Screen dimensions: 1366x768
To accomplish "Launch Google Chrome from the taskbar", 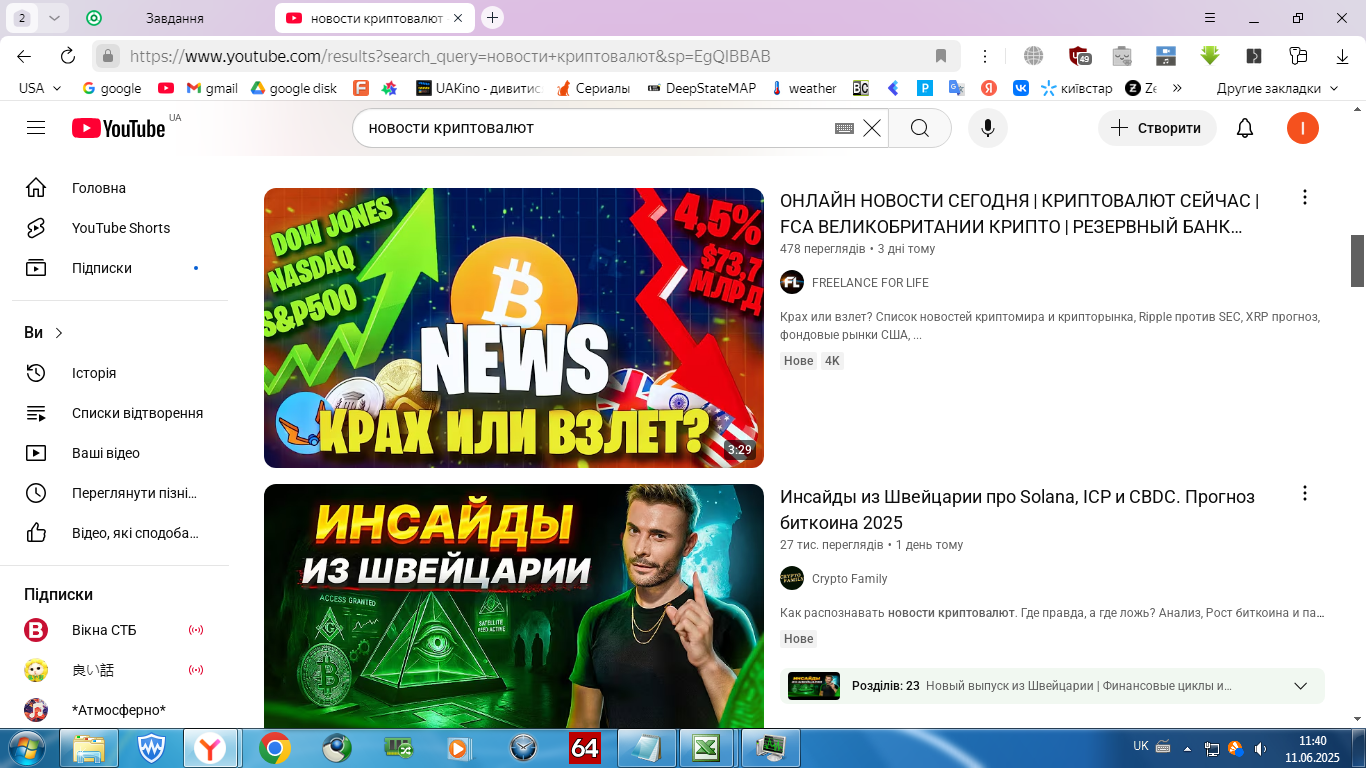I will coord(274,748).
